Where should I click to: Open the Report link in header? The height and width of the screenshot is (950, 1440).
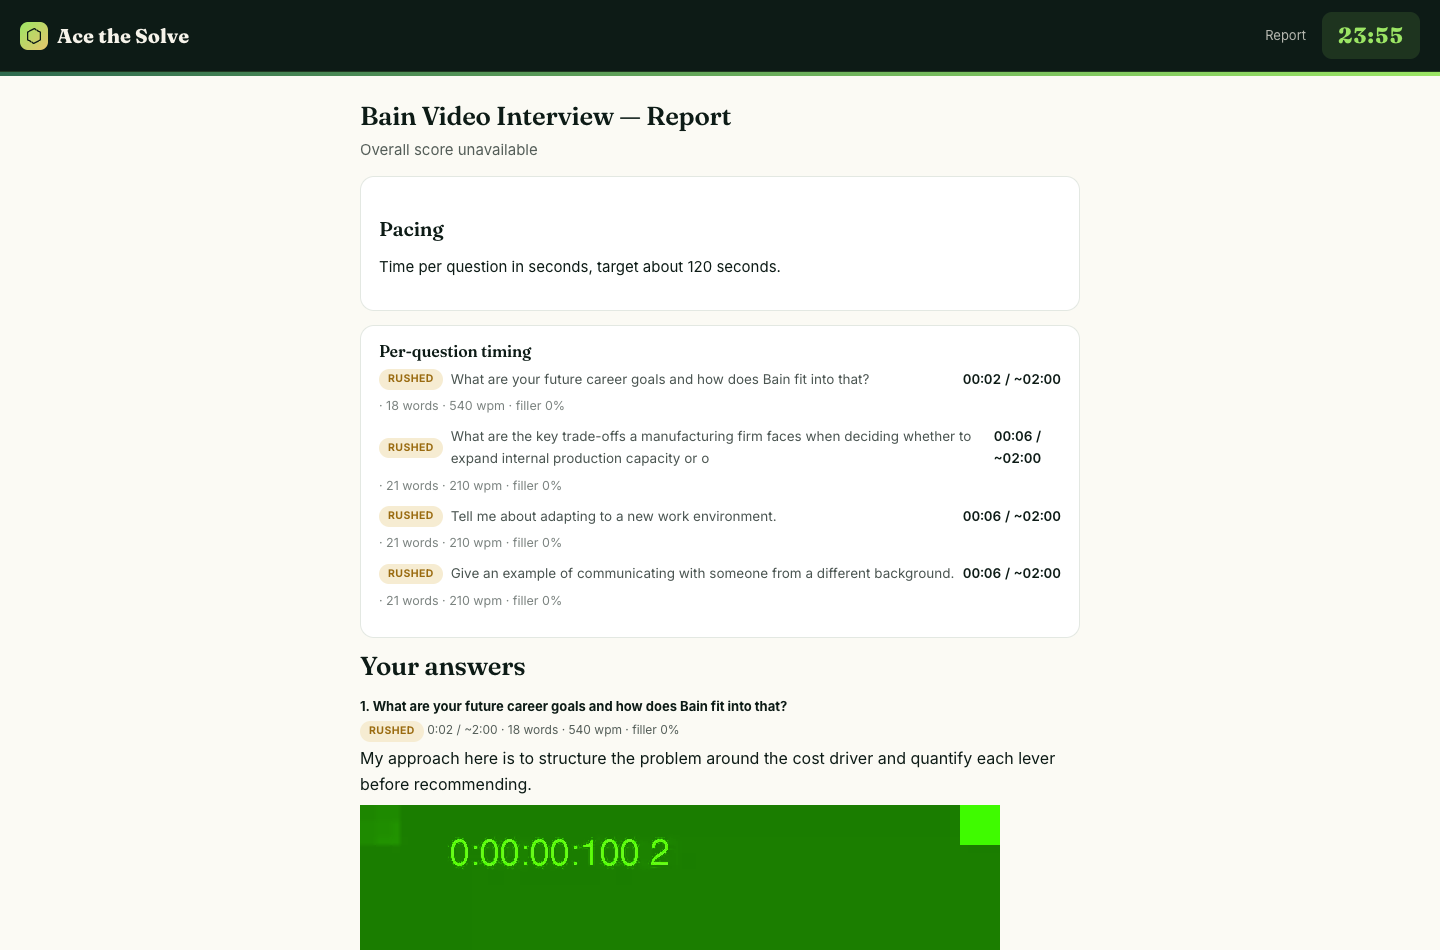(x=1285, y=35)
